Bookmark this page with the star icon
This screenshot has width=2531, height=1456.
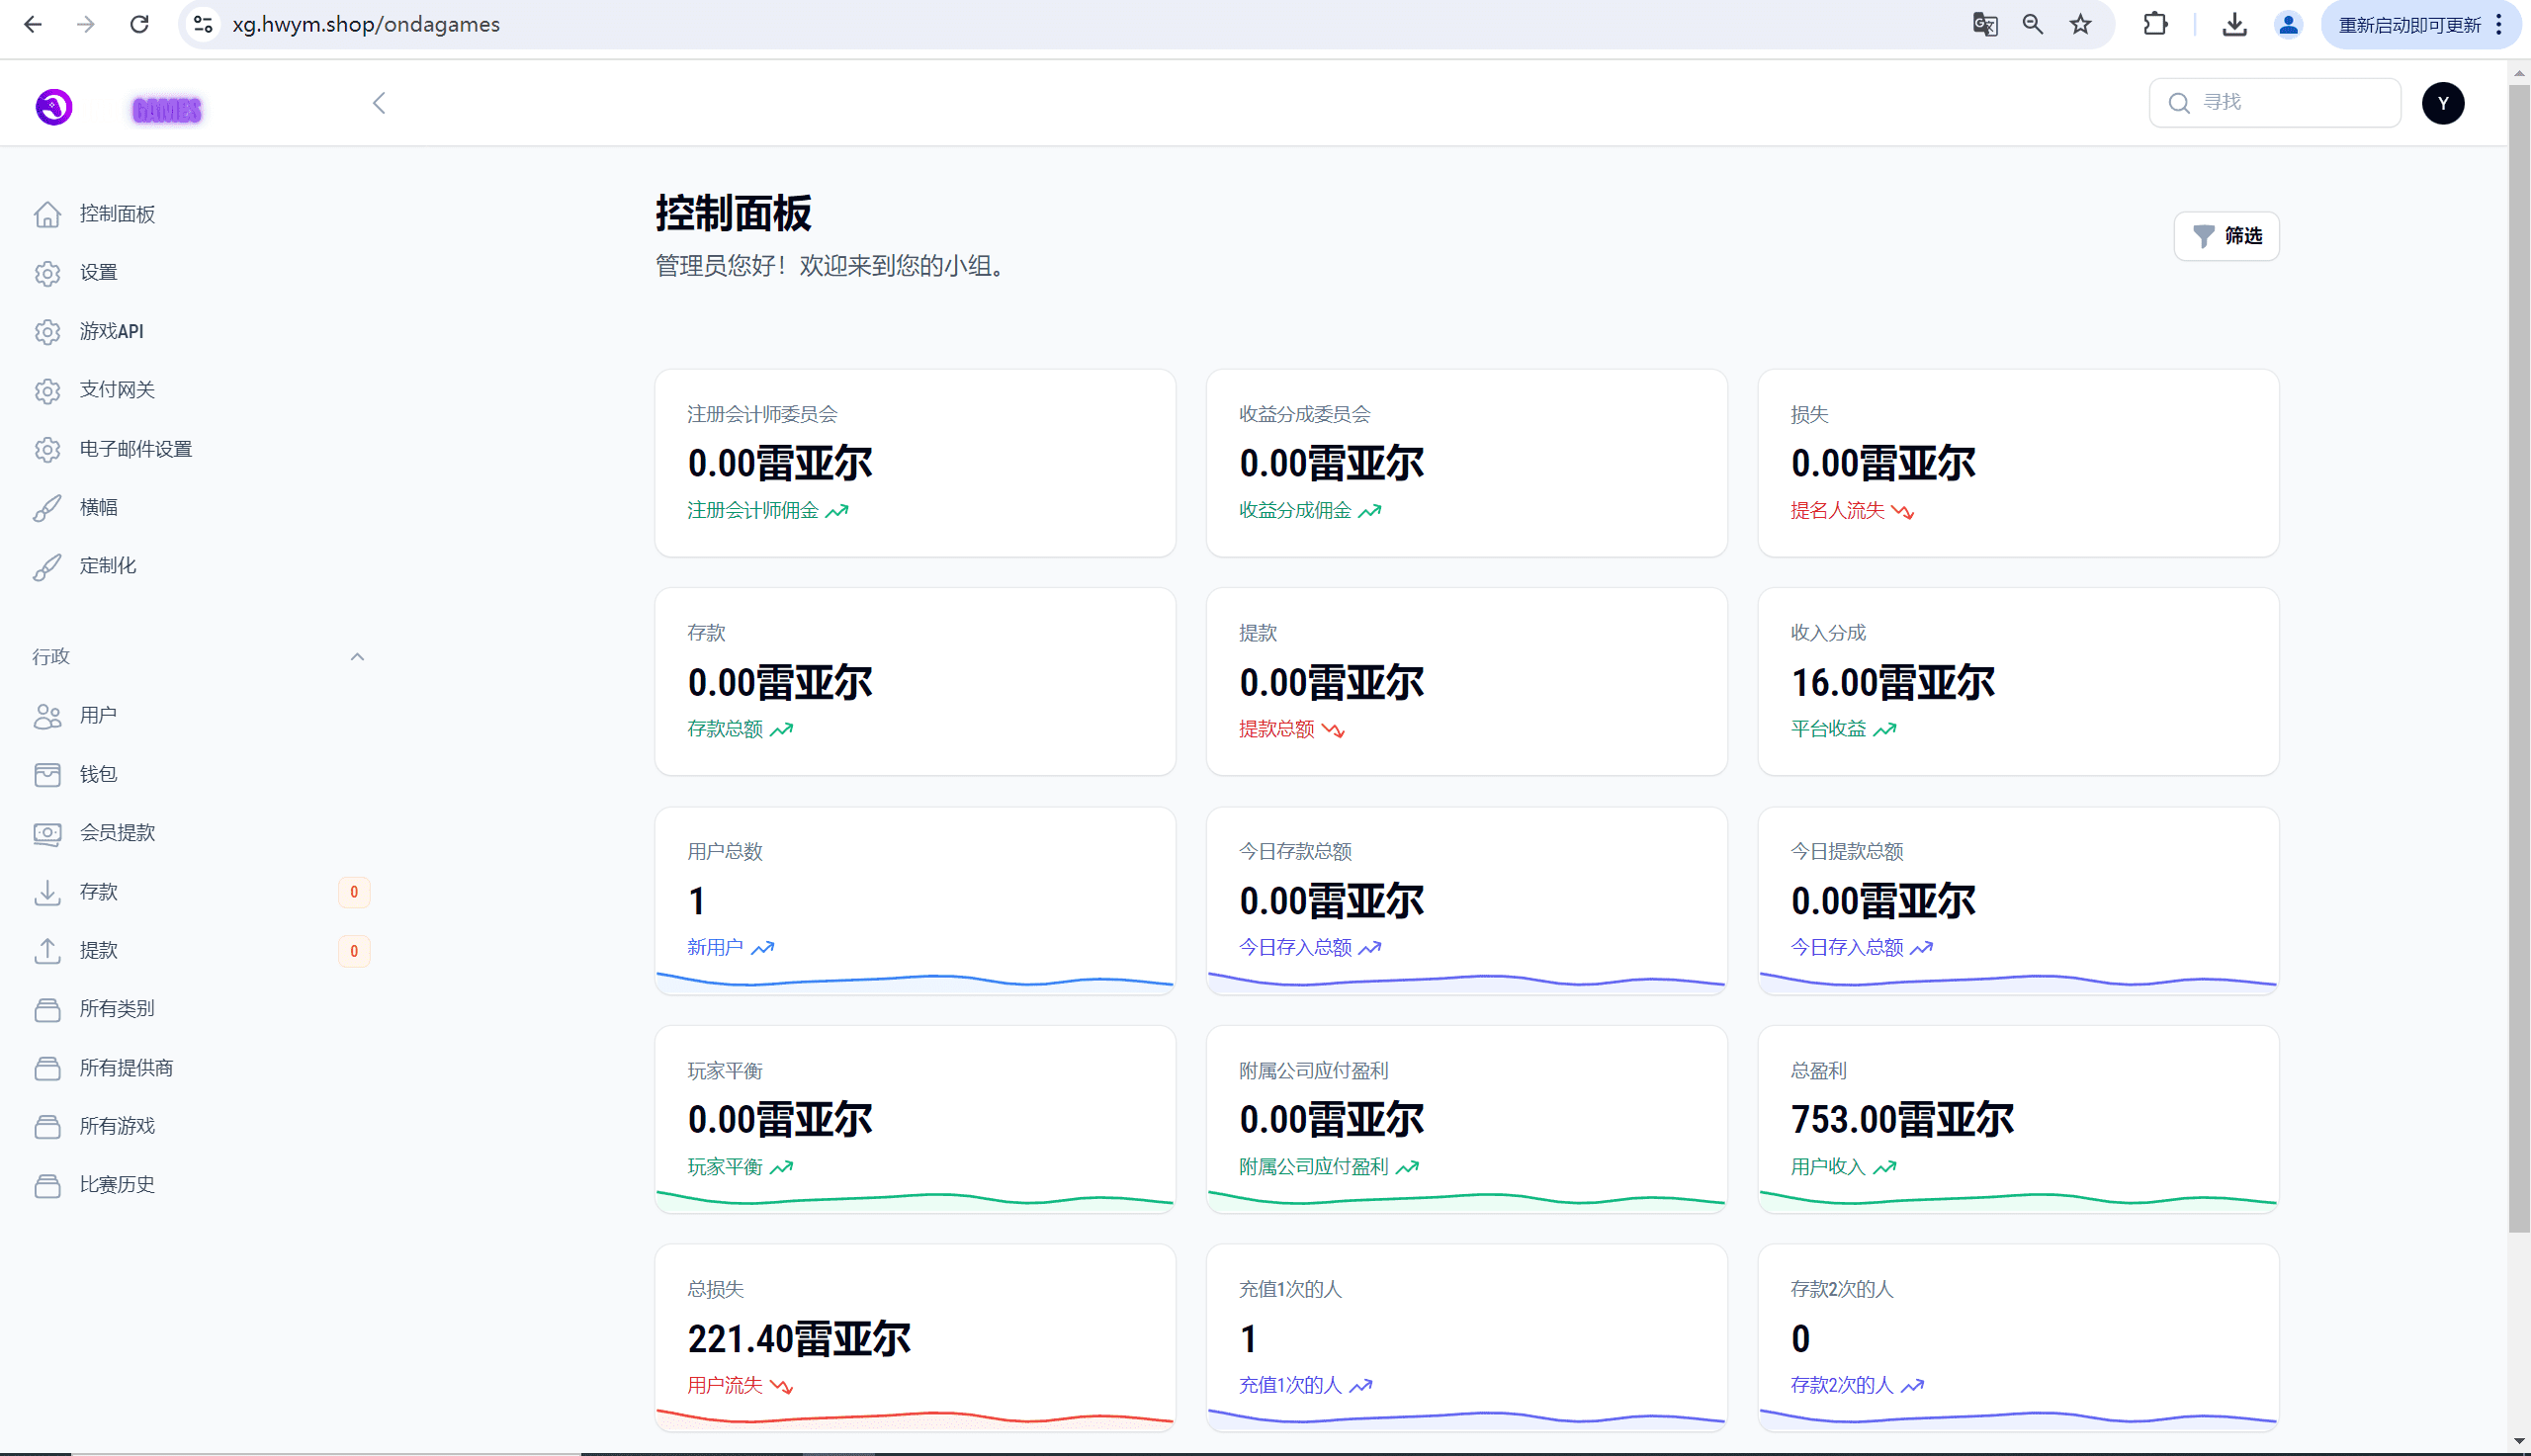pyautogui.click(x=2080, y=24)
